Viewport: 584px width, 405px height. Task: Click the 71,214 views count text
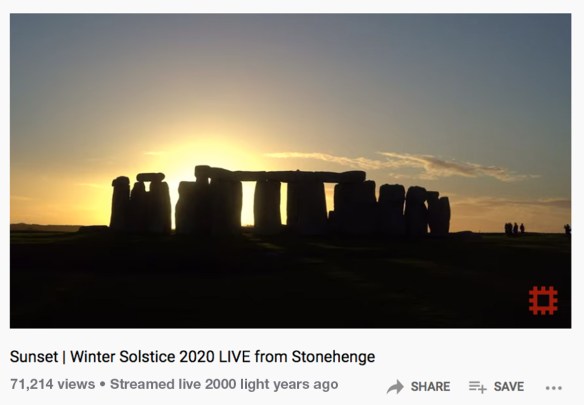53,384
